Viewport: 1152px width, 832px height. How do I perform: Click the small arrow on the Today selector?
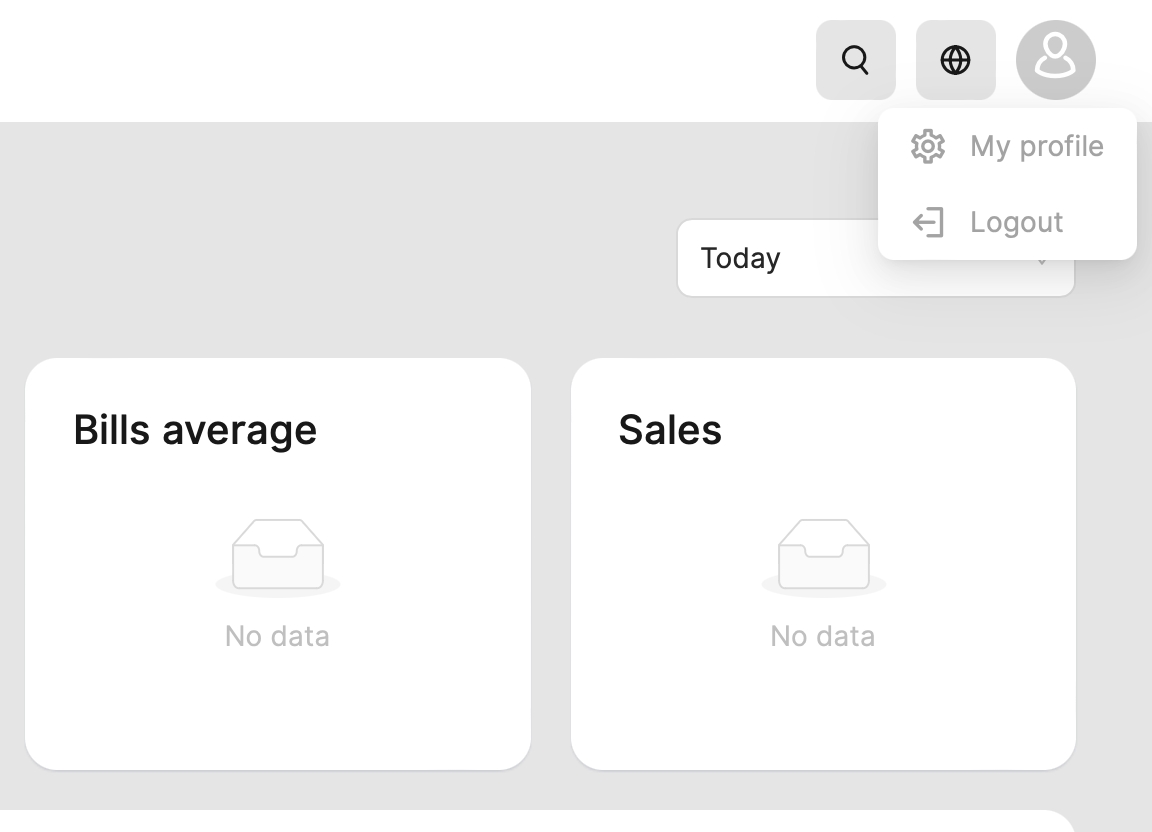tap(1042, 265)
